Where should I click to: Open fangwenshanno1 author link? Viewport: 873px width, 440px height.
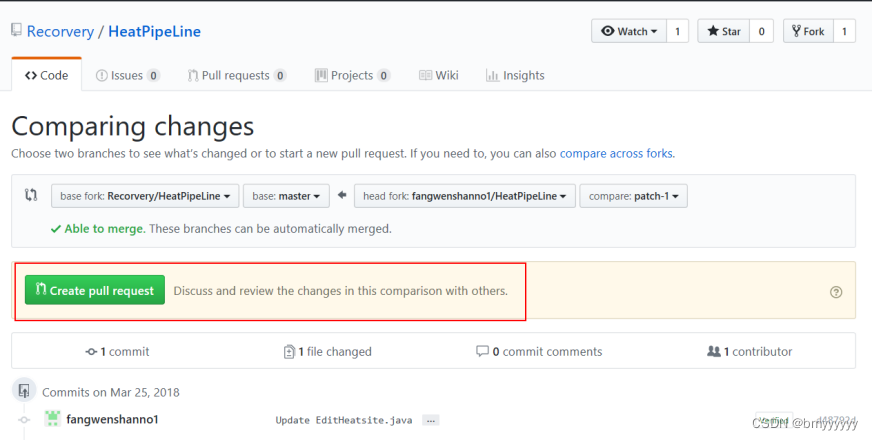112,419
